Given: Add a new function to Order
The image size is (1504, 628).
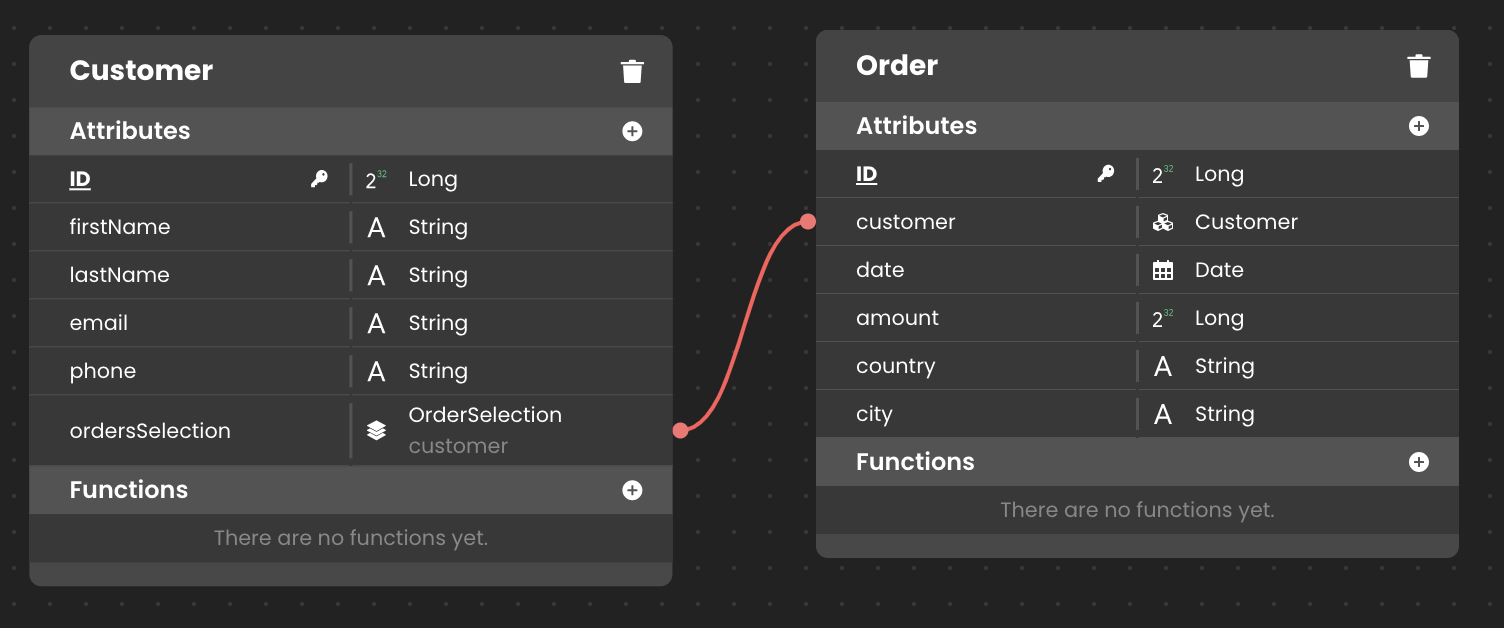Looking at the screenshot, I should pos(1419,462).
